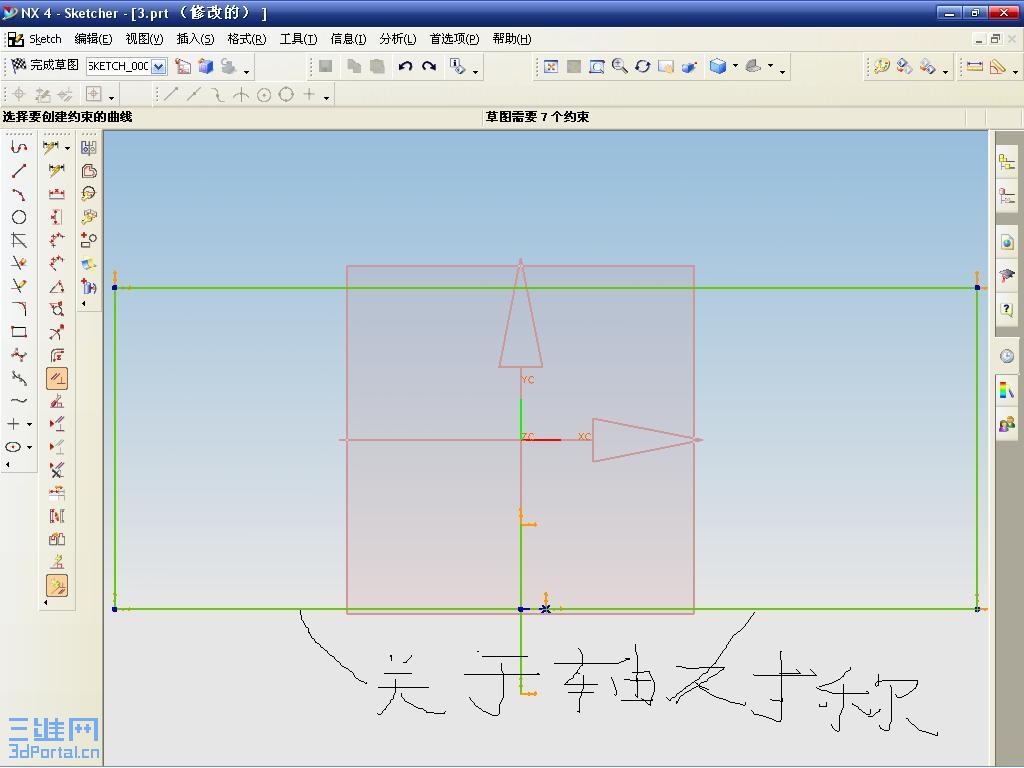Click the 完成草图 finish sketch button
Viewport: 1024px width, 768px height.
(x=45, y=65)
